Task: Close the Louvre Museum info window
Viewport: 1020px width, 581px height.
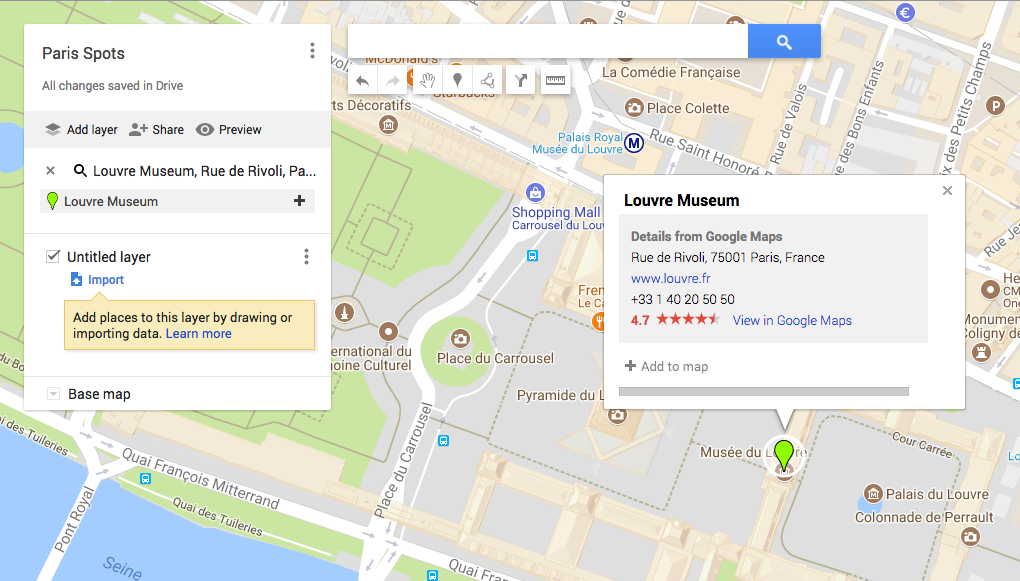Action: pos(947,190)
